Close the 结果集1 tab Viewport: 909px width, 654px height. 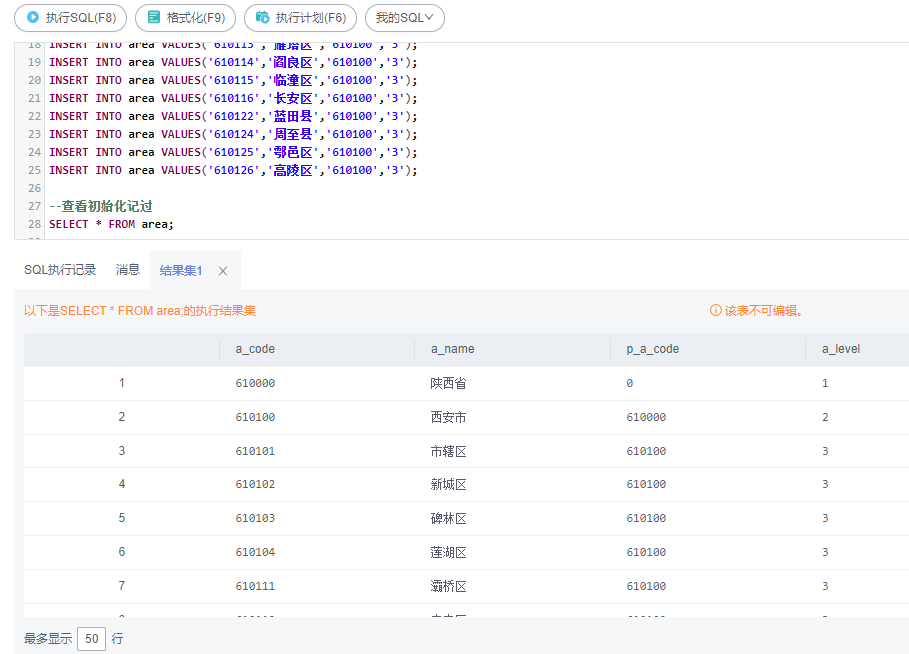point(223,271)
